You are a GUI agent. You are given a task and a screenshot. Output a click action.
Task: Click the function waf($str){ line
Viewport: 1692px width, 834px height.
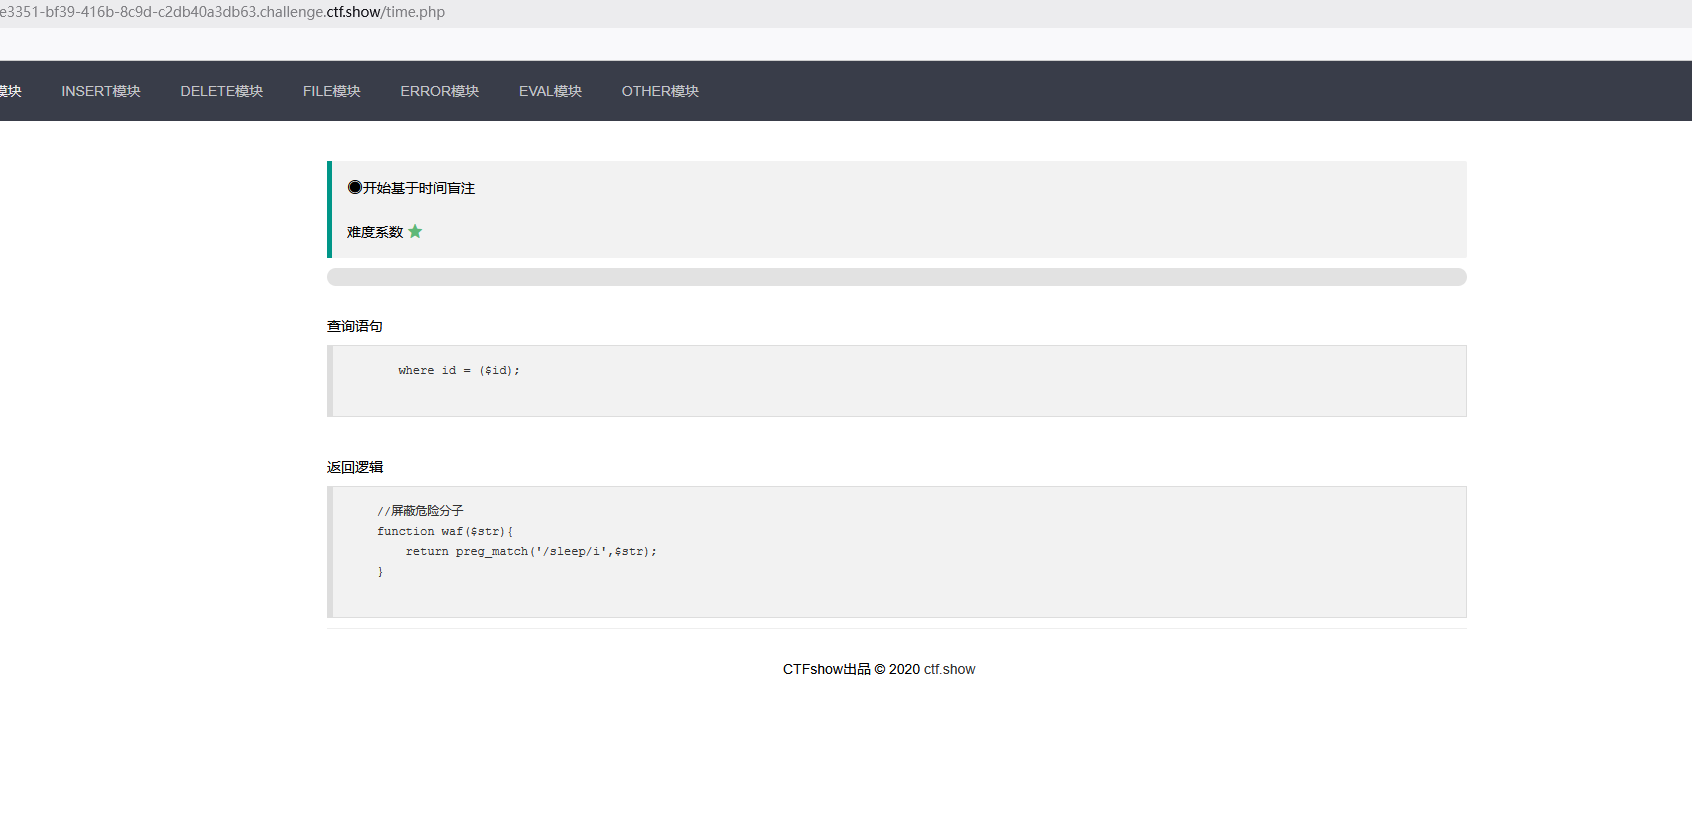click(445, 531)
